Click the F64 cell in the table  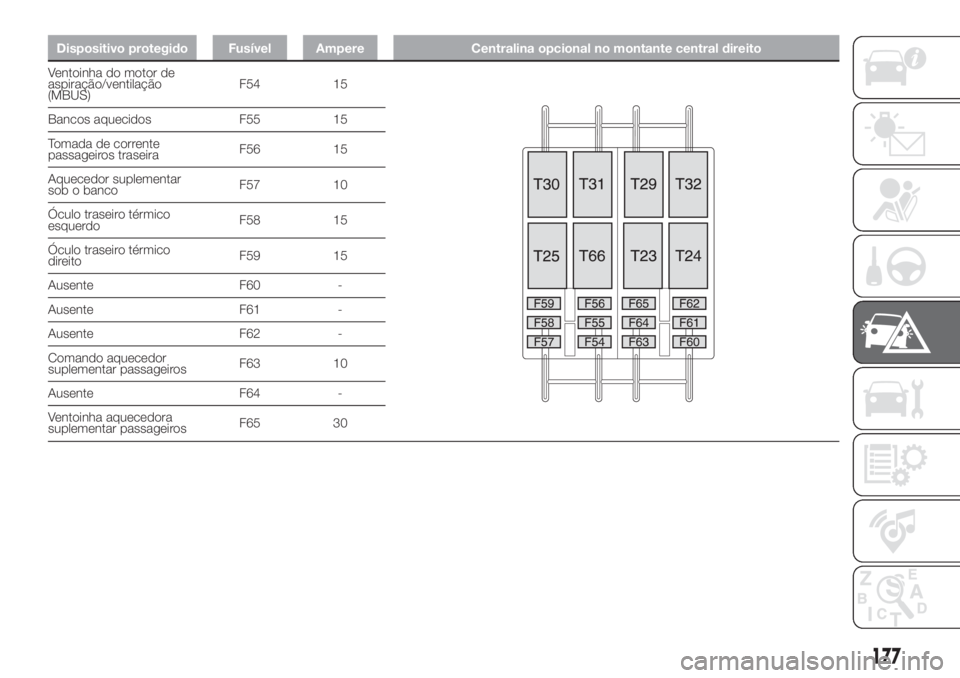[250, 393]
